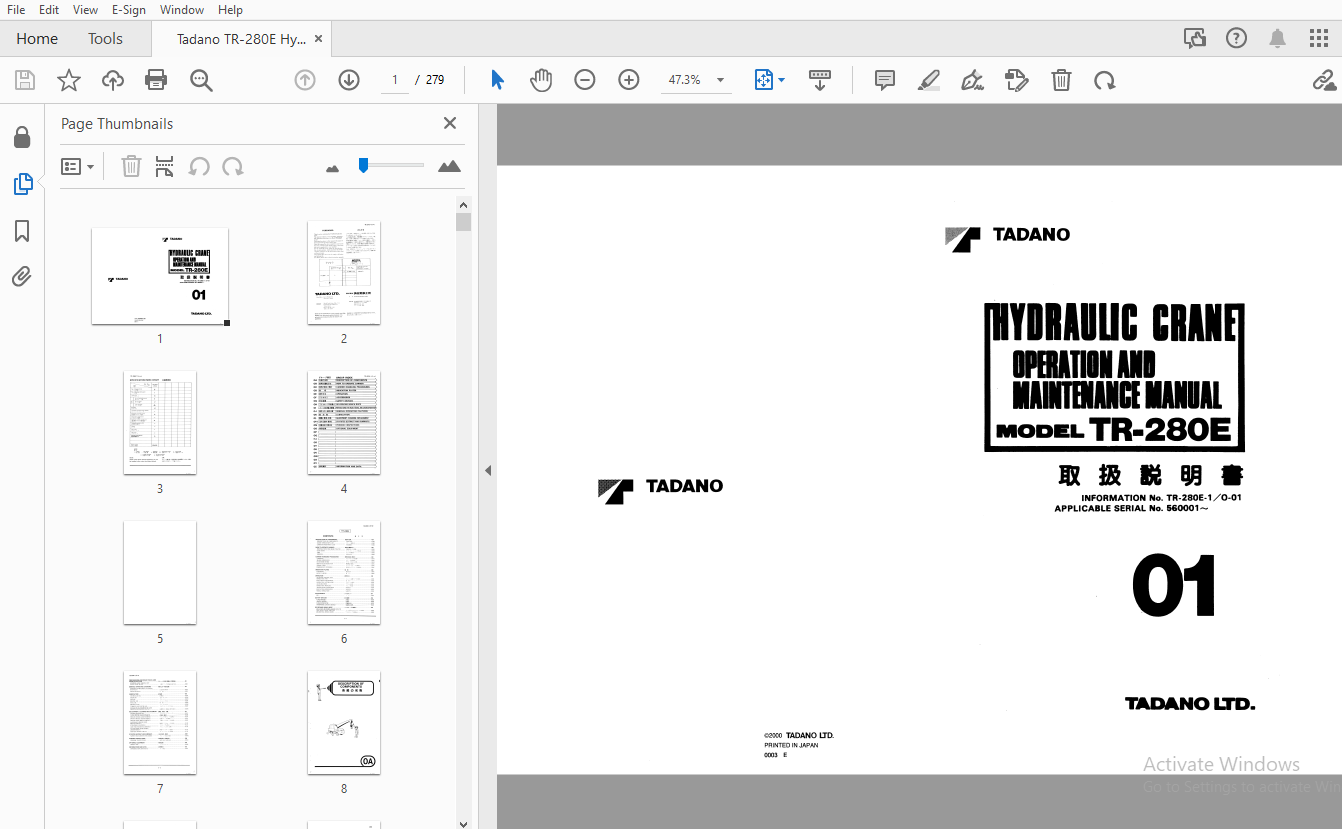The height and width of the screenshot is (829, 1342).
Task: Zoom in with plus icon
Action: (629, 80)
